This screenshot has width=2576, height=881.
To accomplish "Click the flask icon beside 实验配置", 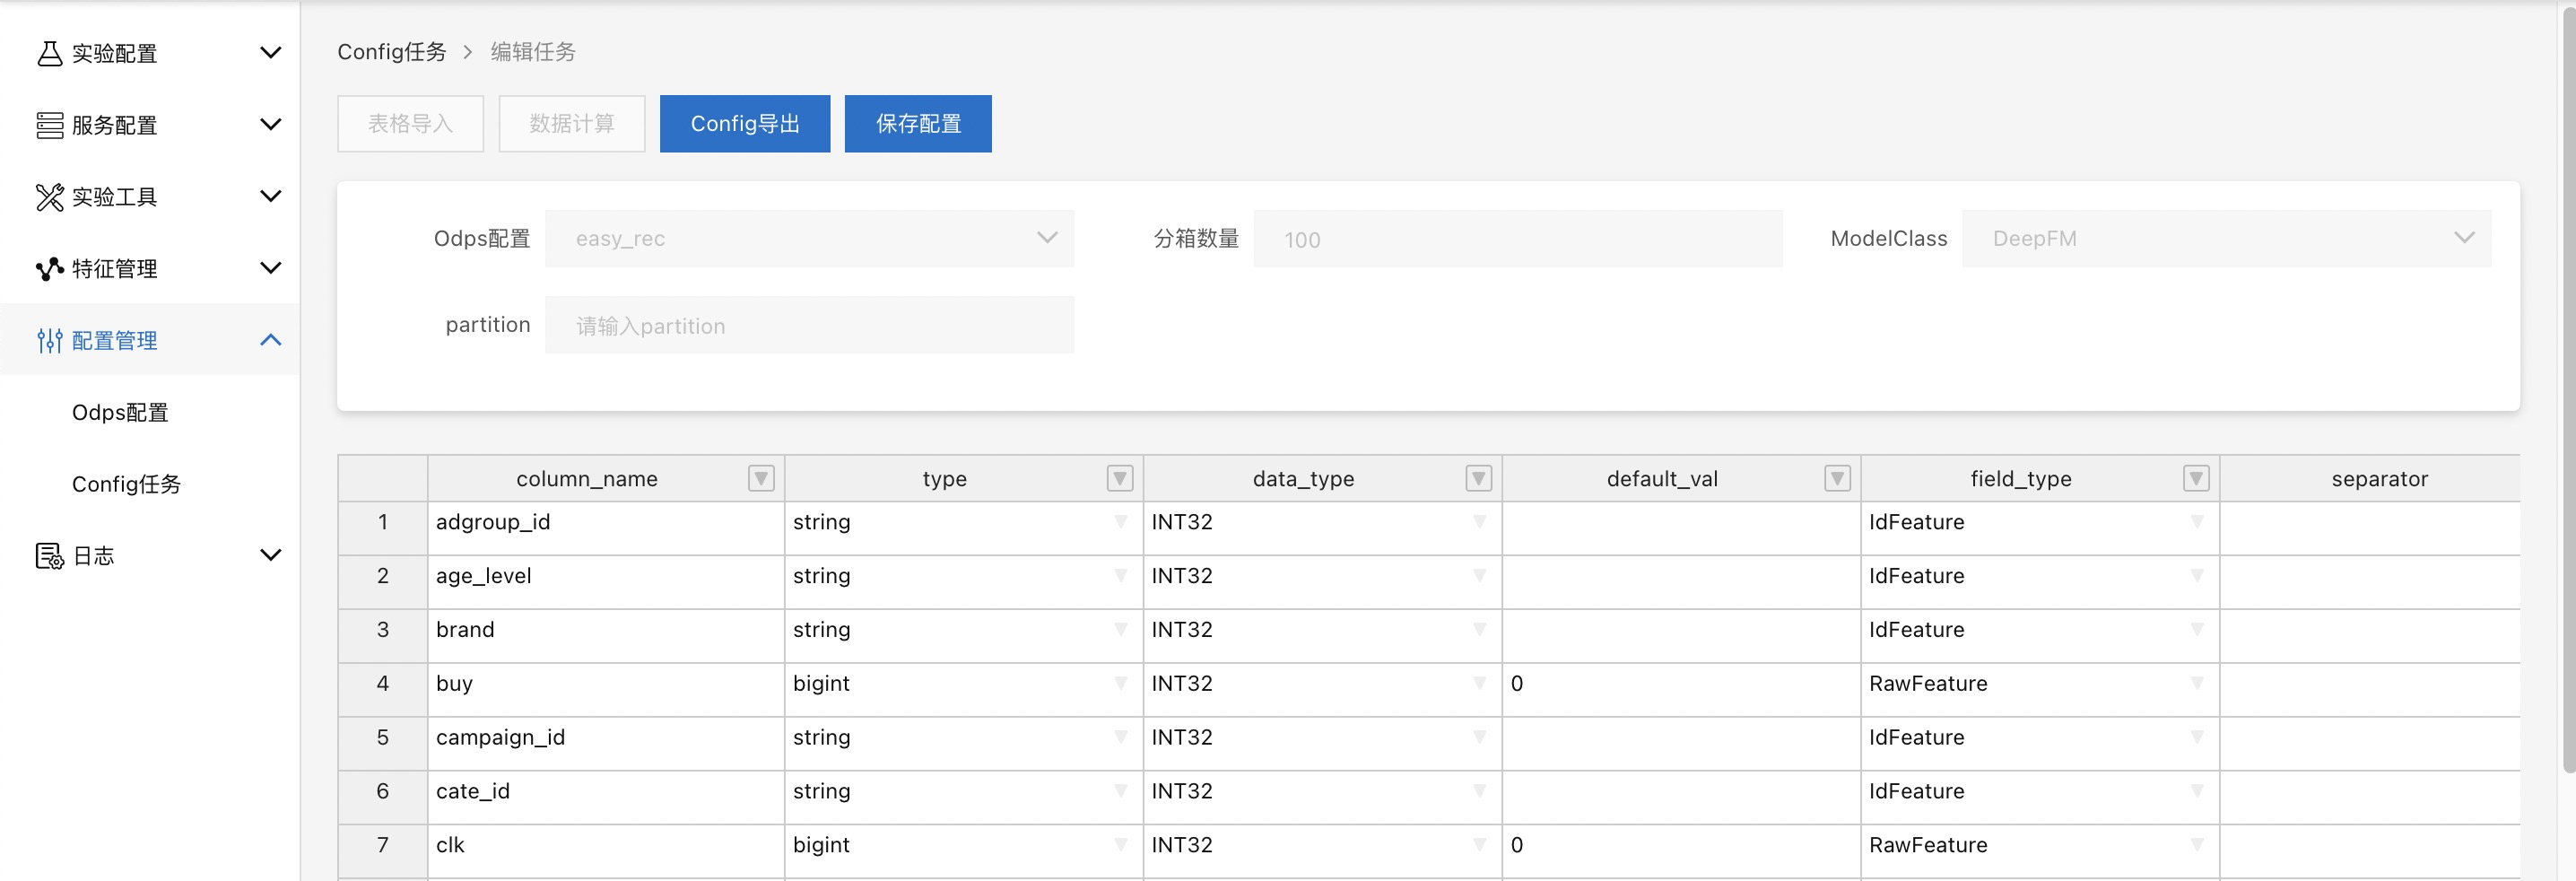I will tap(49, 53).
